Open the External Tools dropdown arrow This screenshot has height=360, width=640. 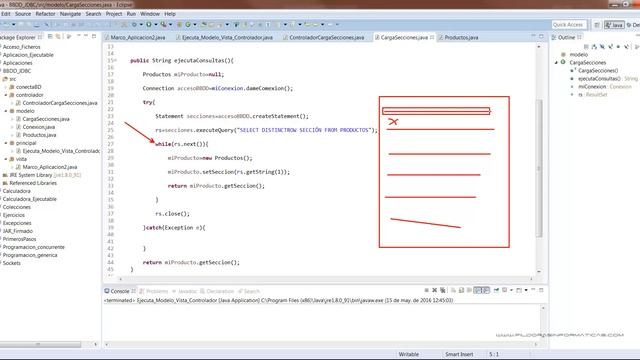point(171,24)
